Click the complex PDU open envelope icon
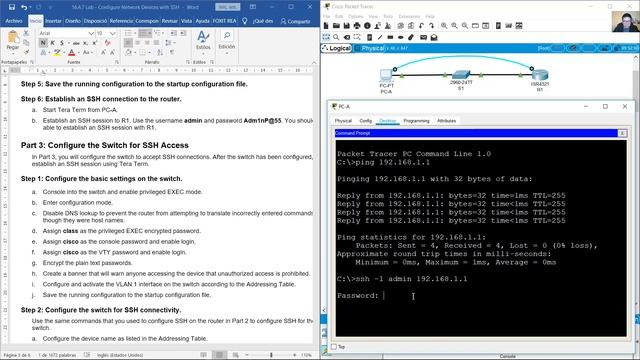640x360 pixels. pos(434,37)
